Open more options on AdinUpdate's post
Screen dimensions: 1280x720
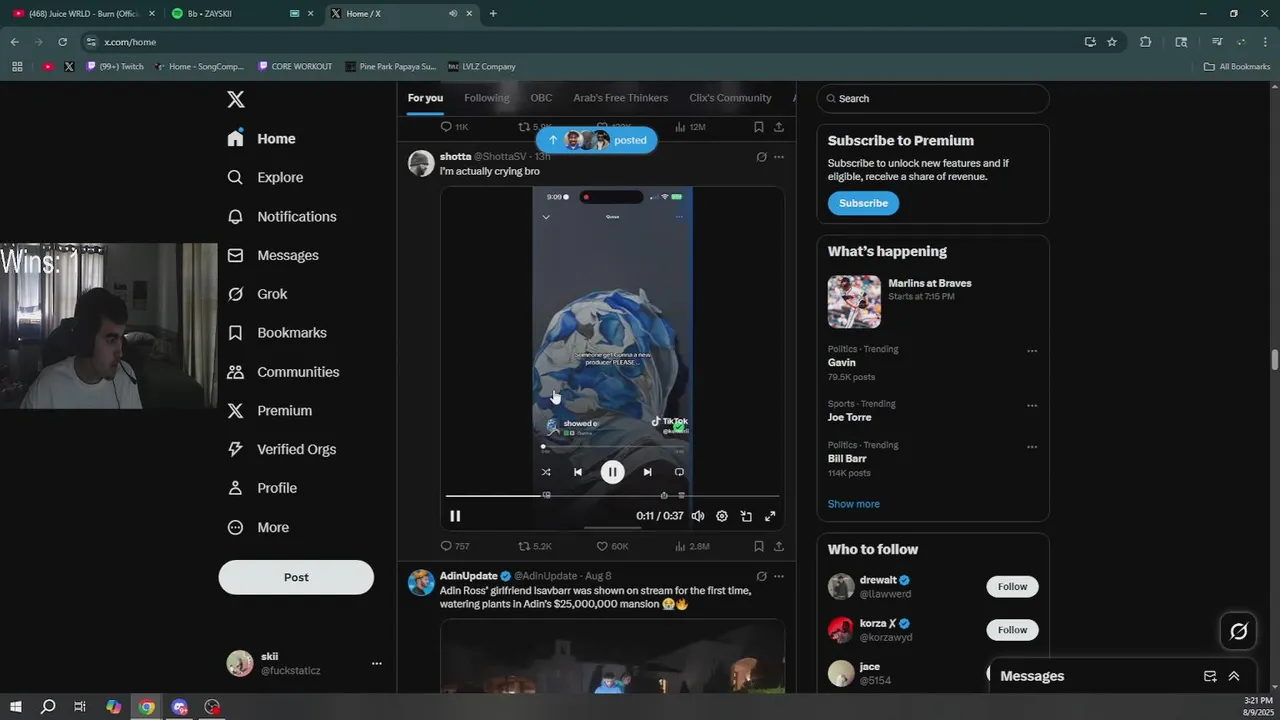(779, 576)
